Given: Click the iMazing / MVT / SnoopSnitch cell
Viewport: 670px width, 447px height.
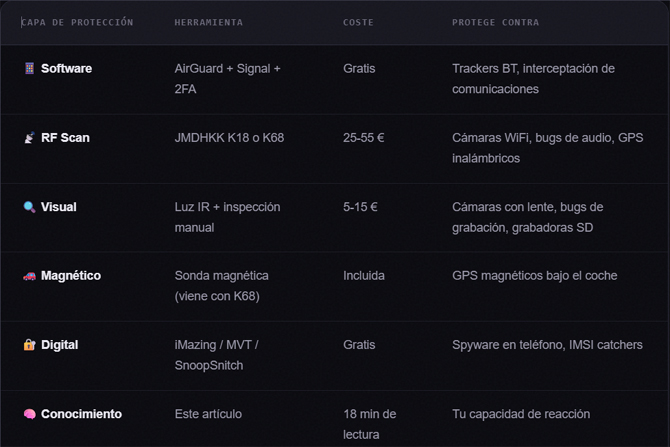Looking at the screenshot, I should [217, 355].
